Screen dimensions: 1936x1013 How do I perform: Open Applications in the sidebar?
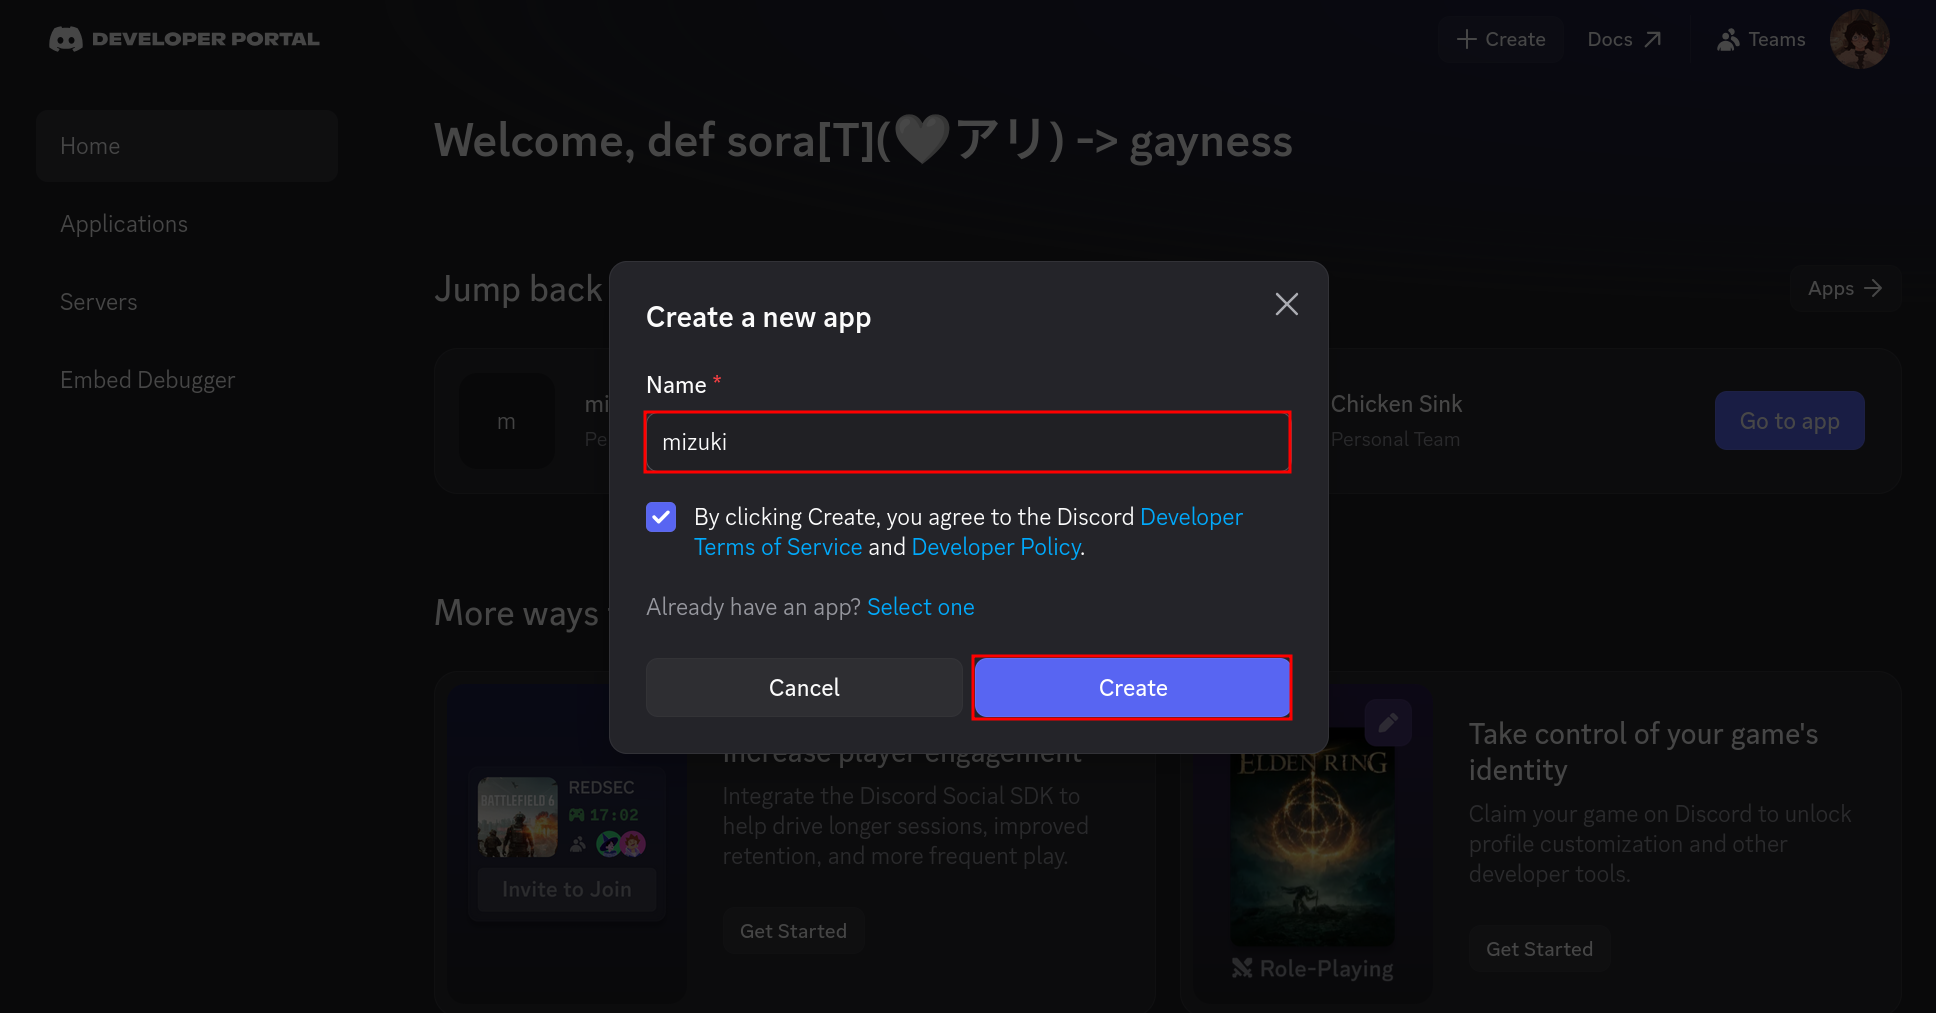[187, 224]
